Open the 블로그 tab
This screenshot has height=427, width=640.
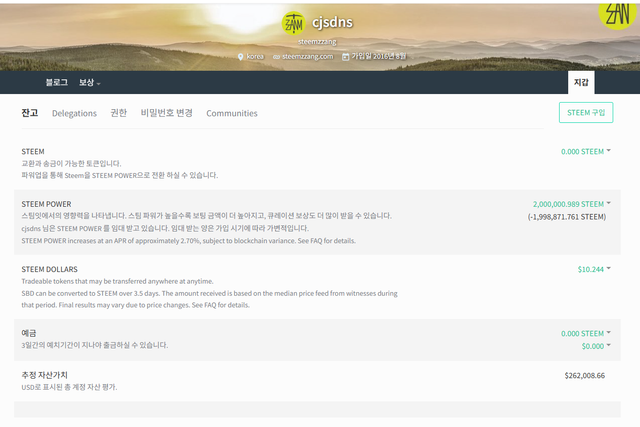tap(57, 82)
